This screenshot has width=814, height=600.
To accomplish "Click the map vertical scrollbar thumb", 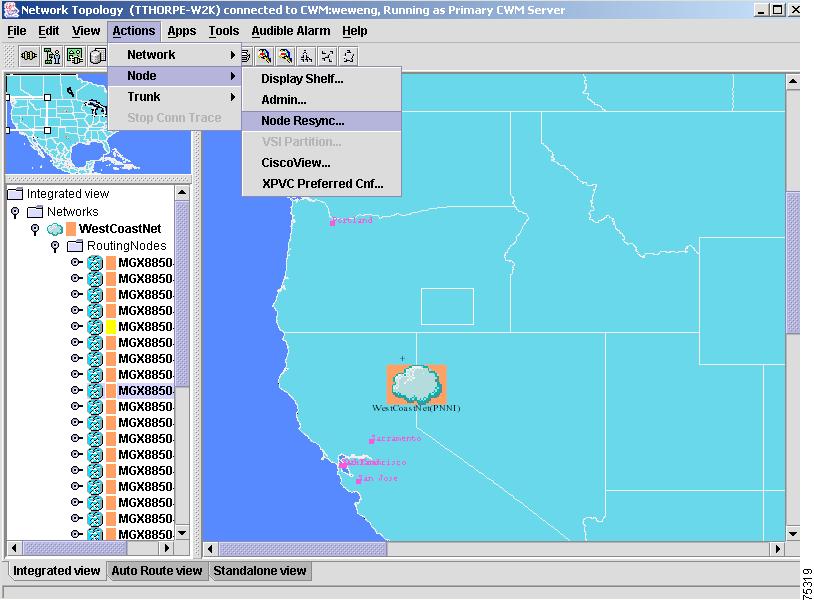I will [x=793, y=263].
